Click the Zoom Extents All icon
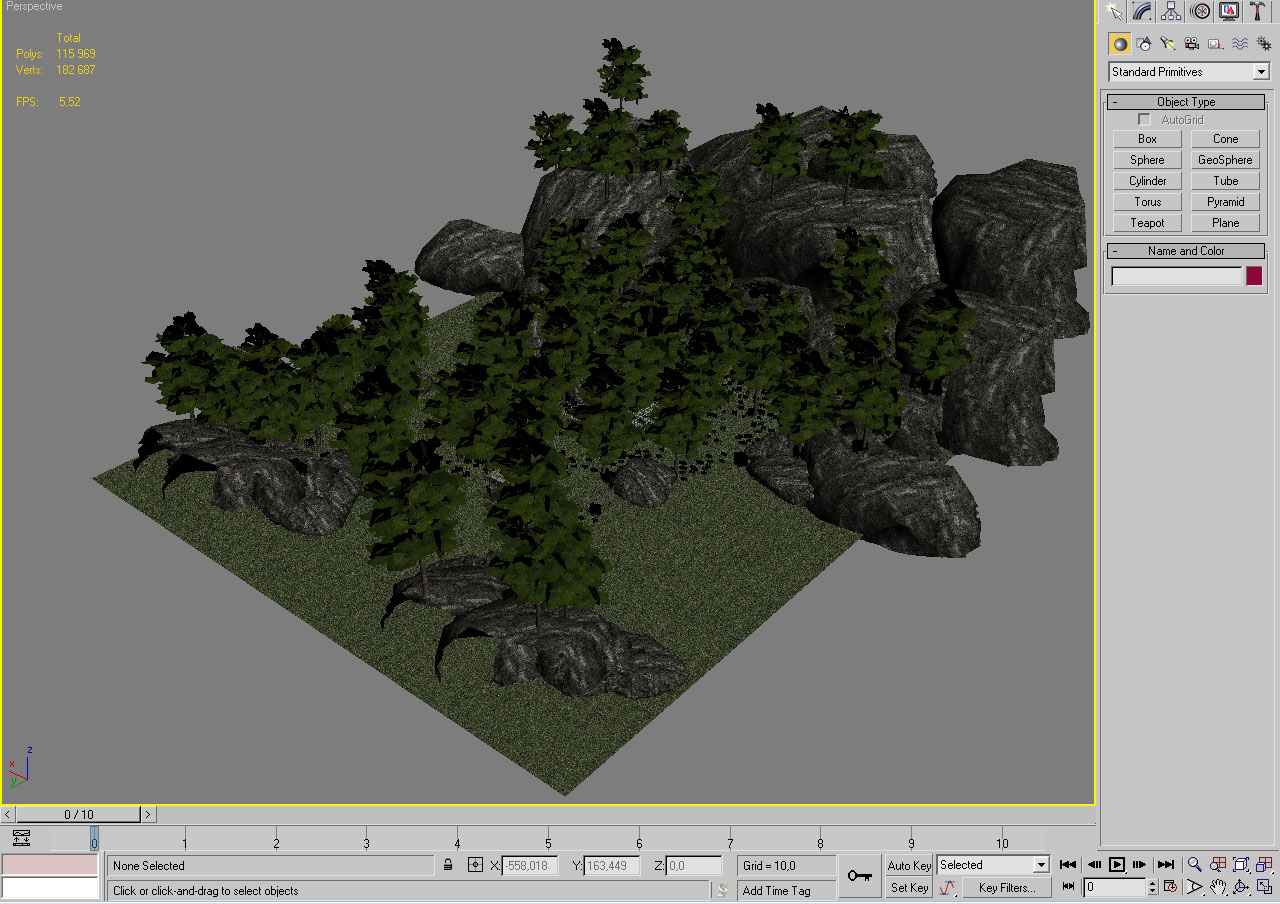The height and width of the screenshot is (904, 1280). pos(1265,865)
